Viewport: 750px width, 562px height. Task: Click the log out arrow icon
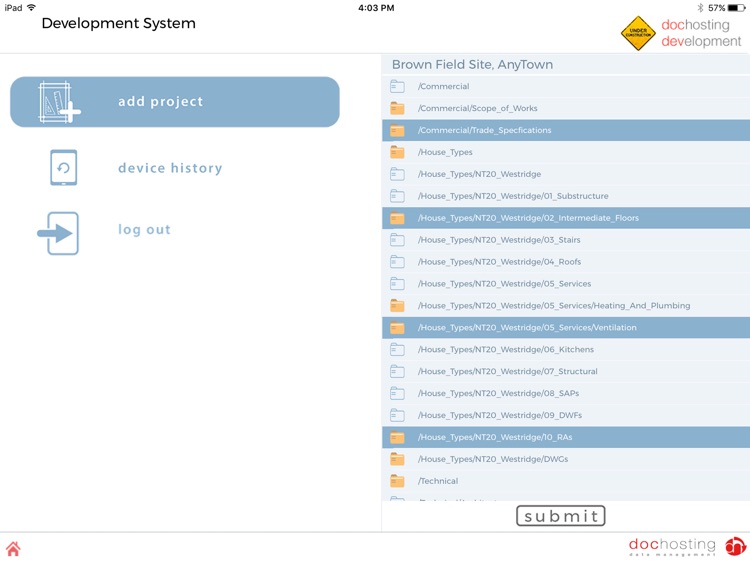58,233
